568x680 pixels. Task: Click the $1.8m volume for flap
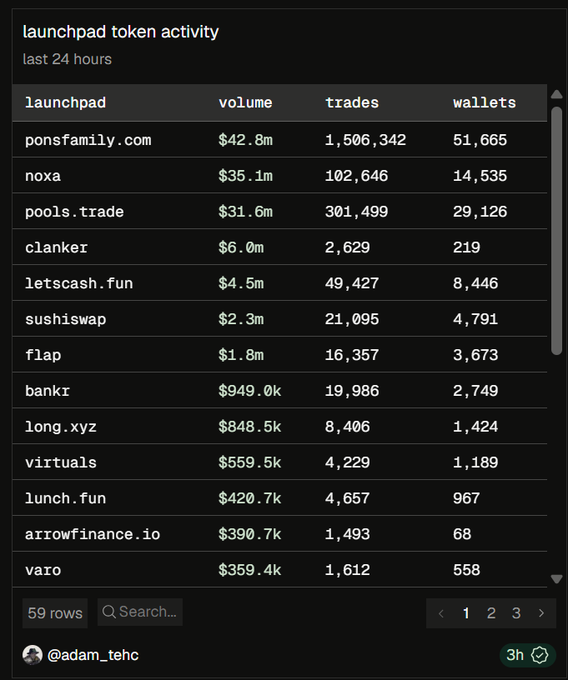(241, 355)
